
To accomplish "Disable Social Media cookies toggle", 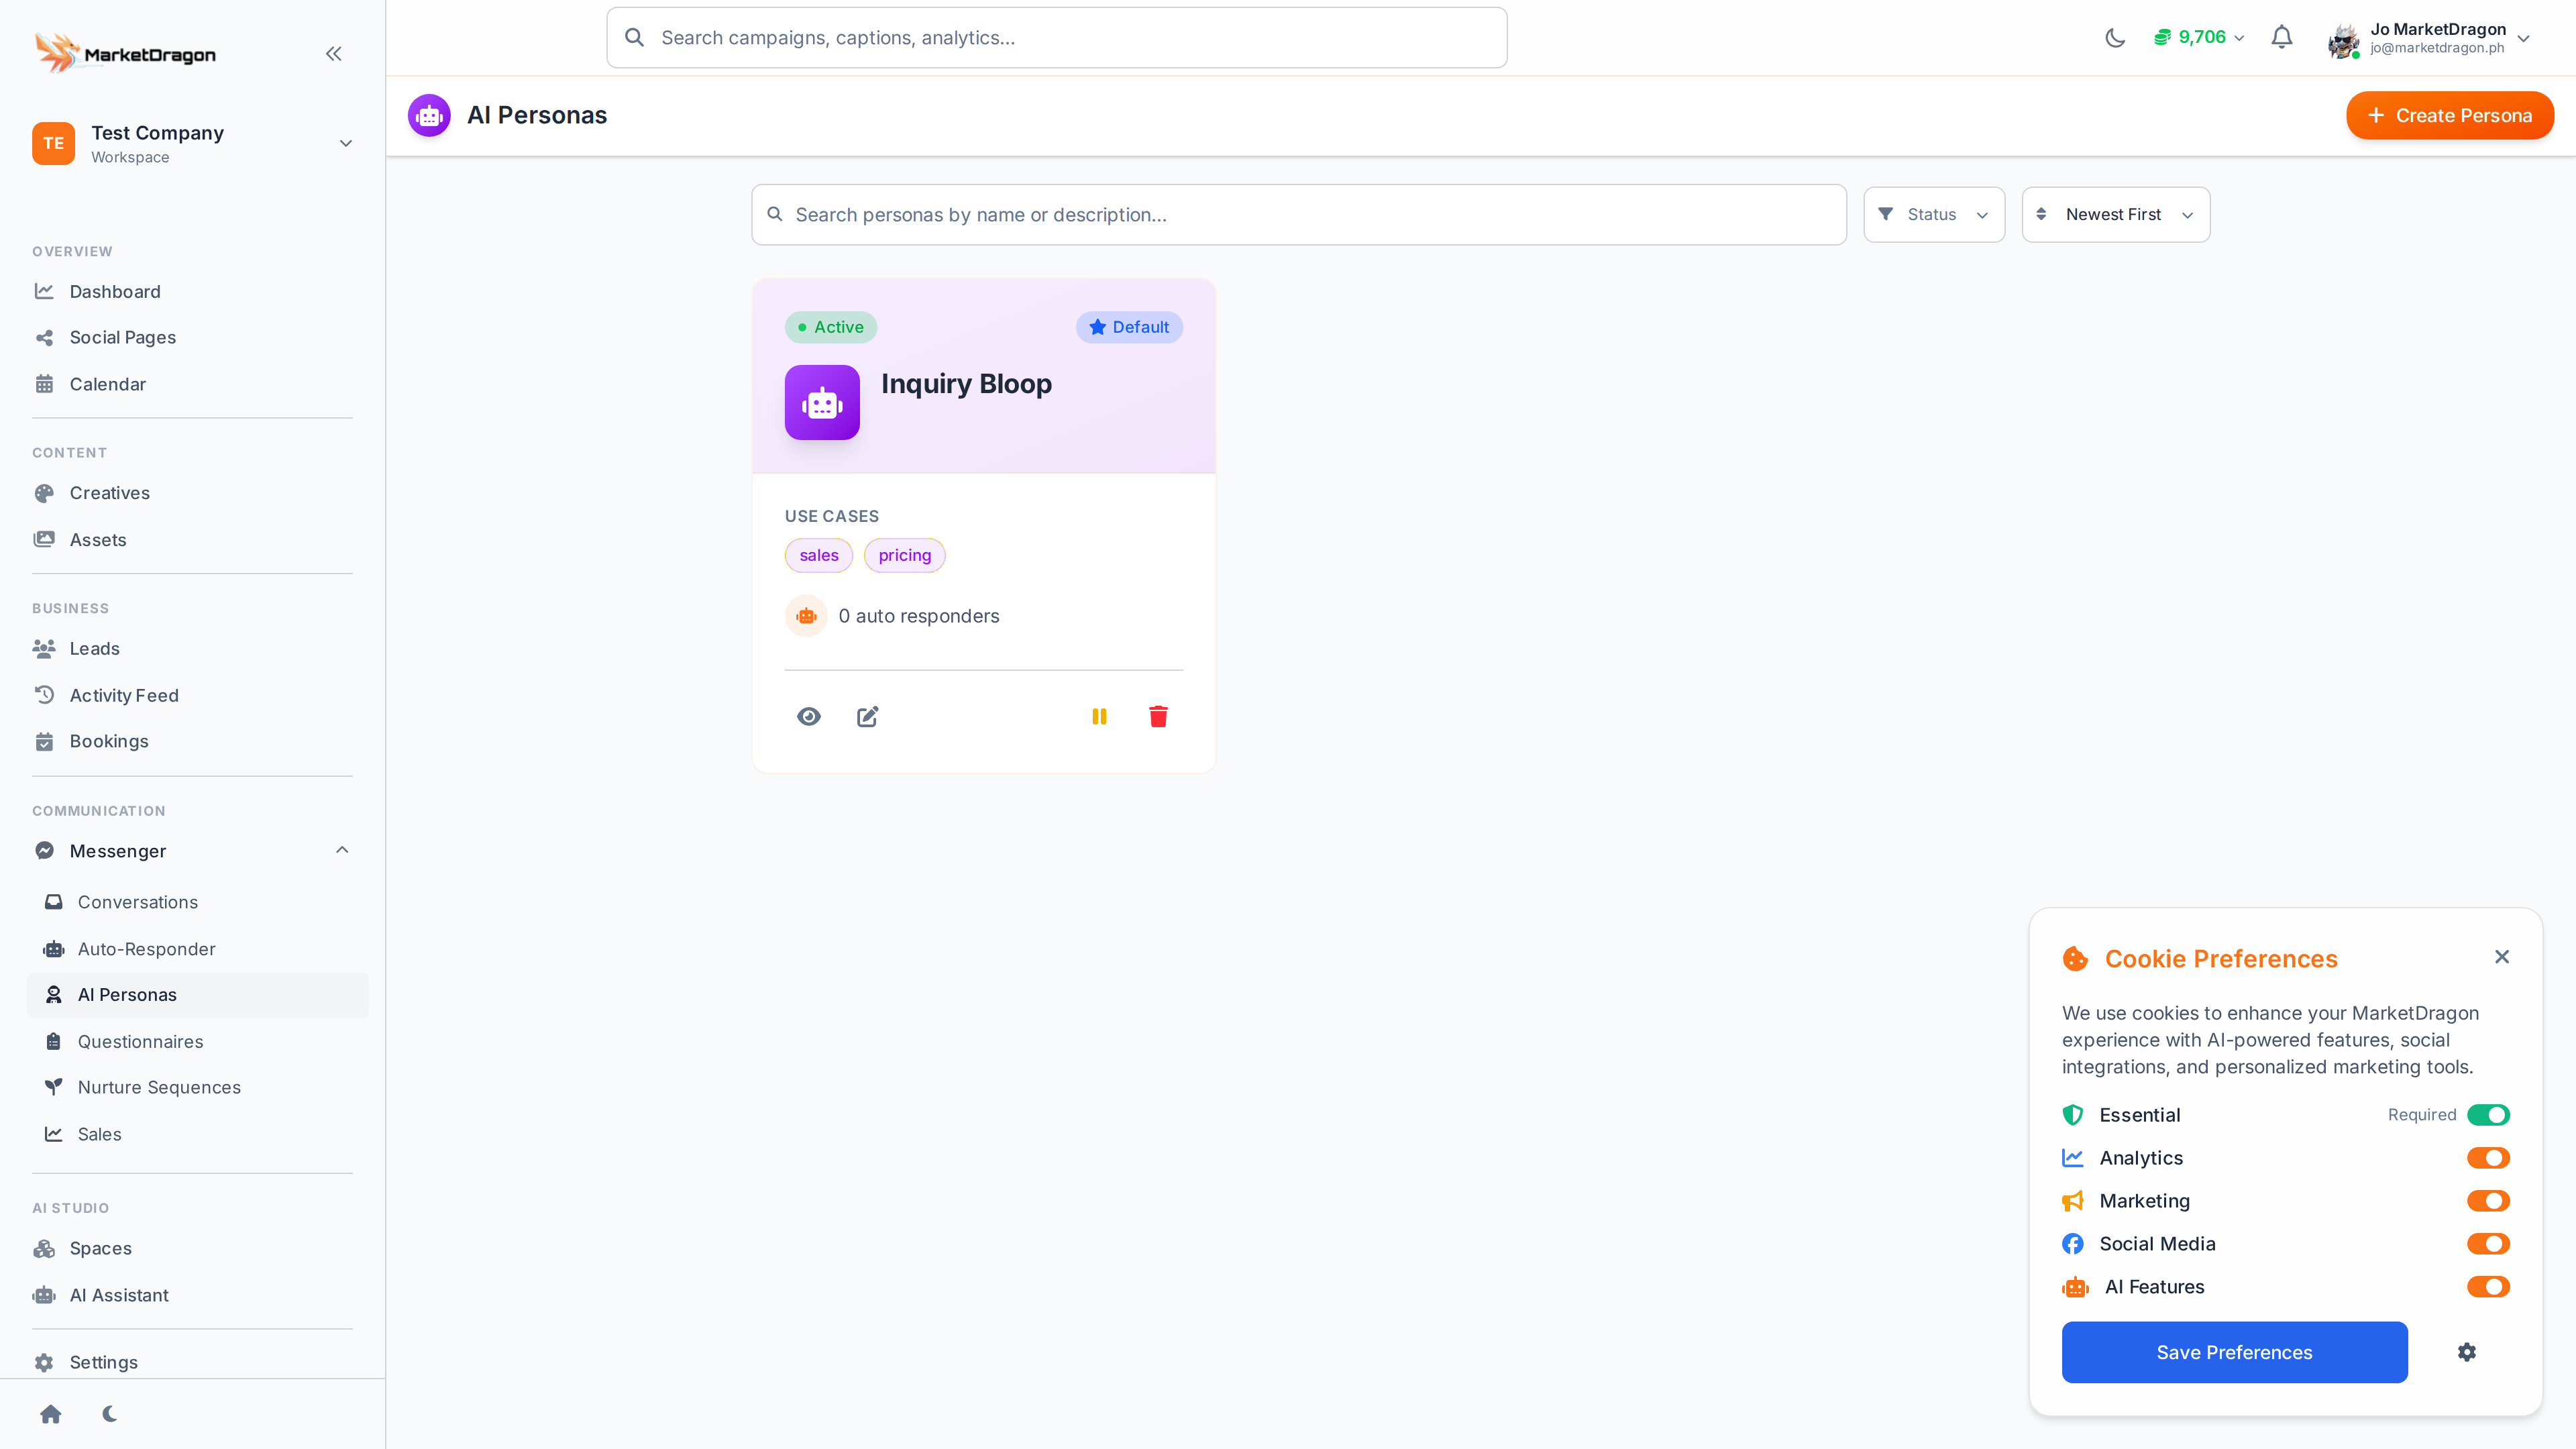I will pyautogui.click(x=2488, y=1244).
